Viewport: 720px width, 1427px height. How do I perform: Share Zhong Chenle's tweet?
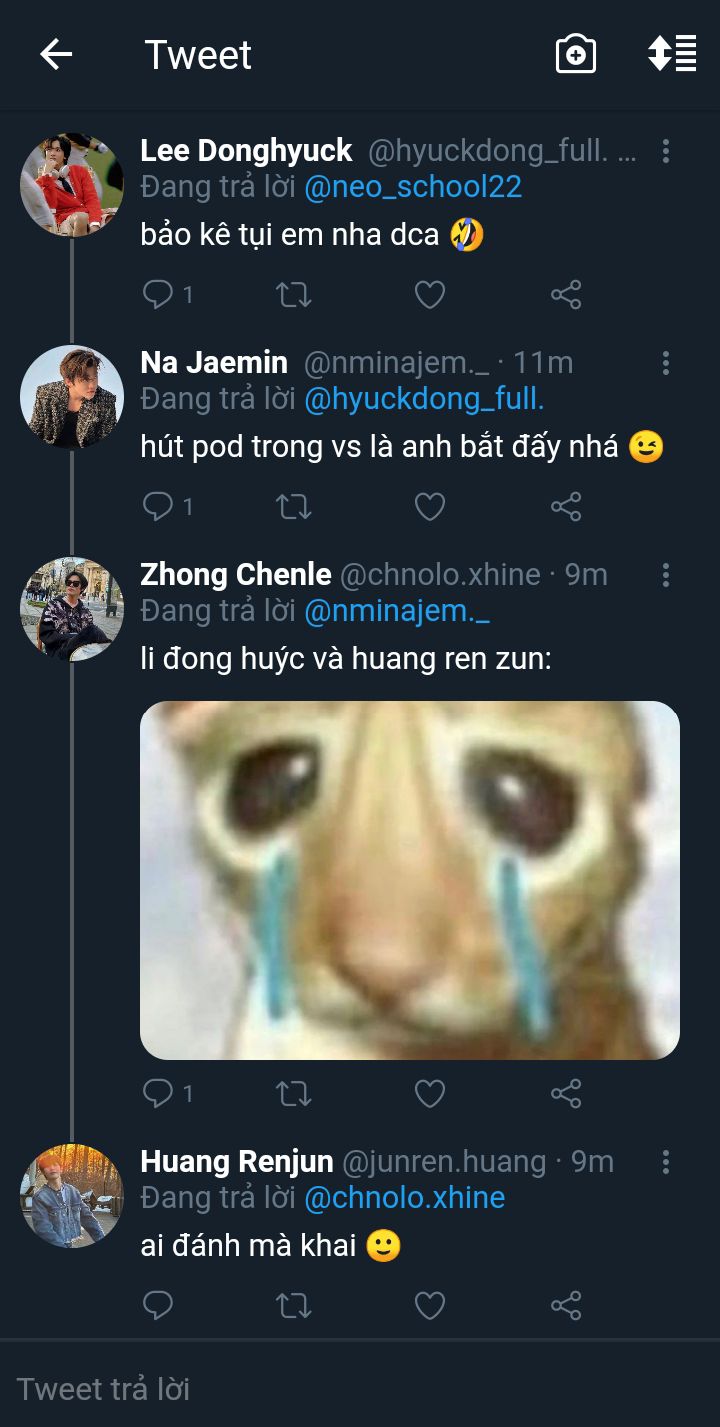[566, 1093]
